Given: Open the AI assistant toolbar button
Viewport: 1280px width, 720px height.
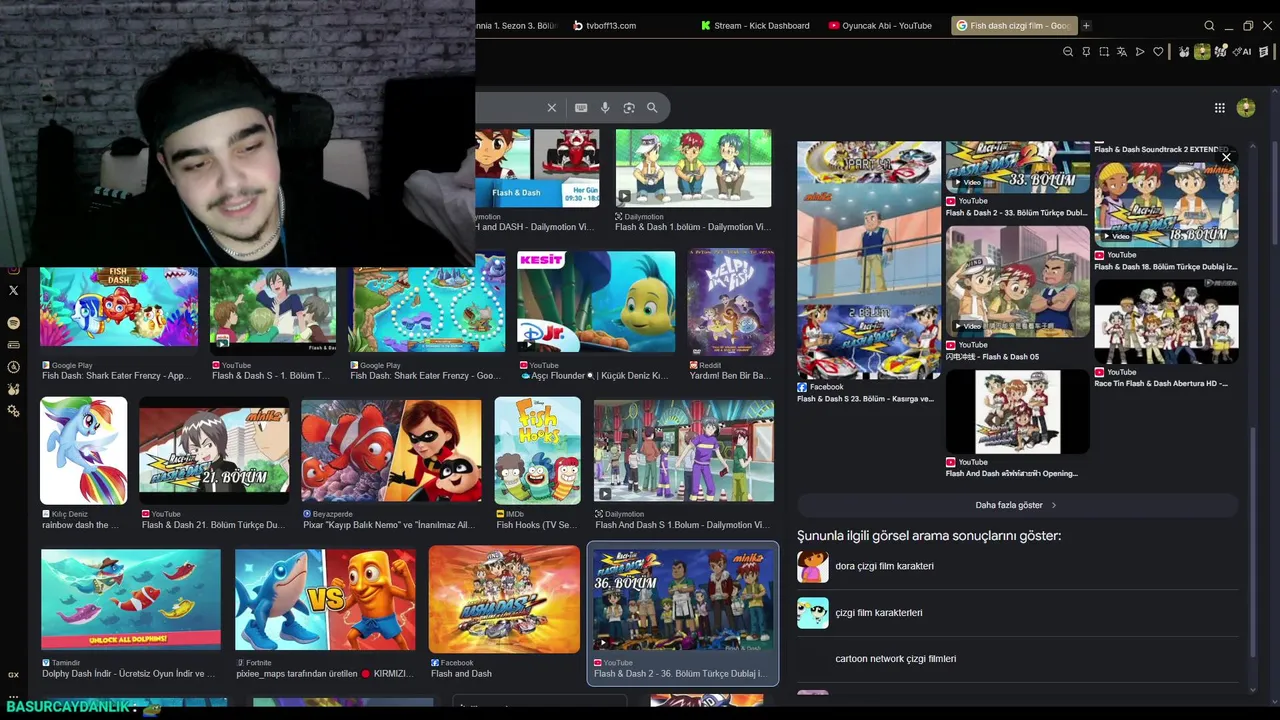Looking at the screenshot, I should (x=1243, y=52).
